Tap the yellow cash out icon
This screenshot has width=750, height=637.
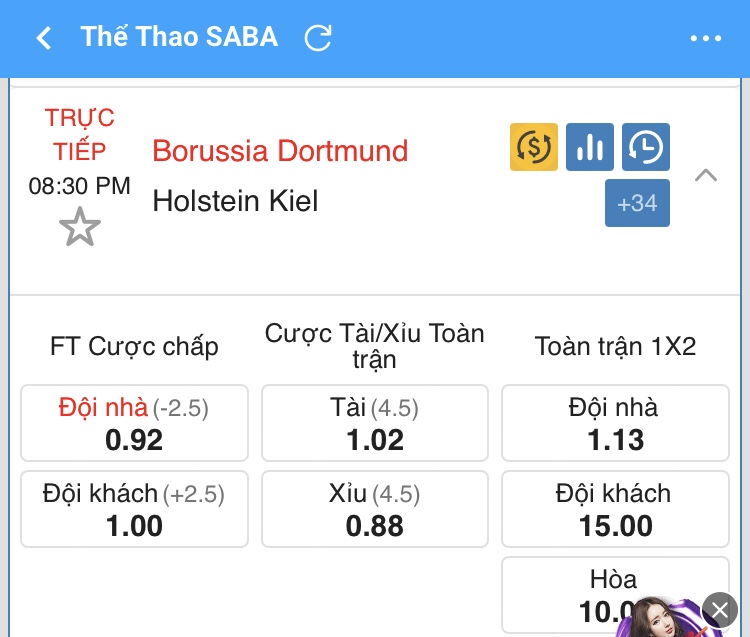tap(534, 147)
